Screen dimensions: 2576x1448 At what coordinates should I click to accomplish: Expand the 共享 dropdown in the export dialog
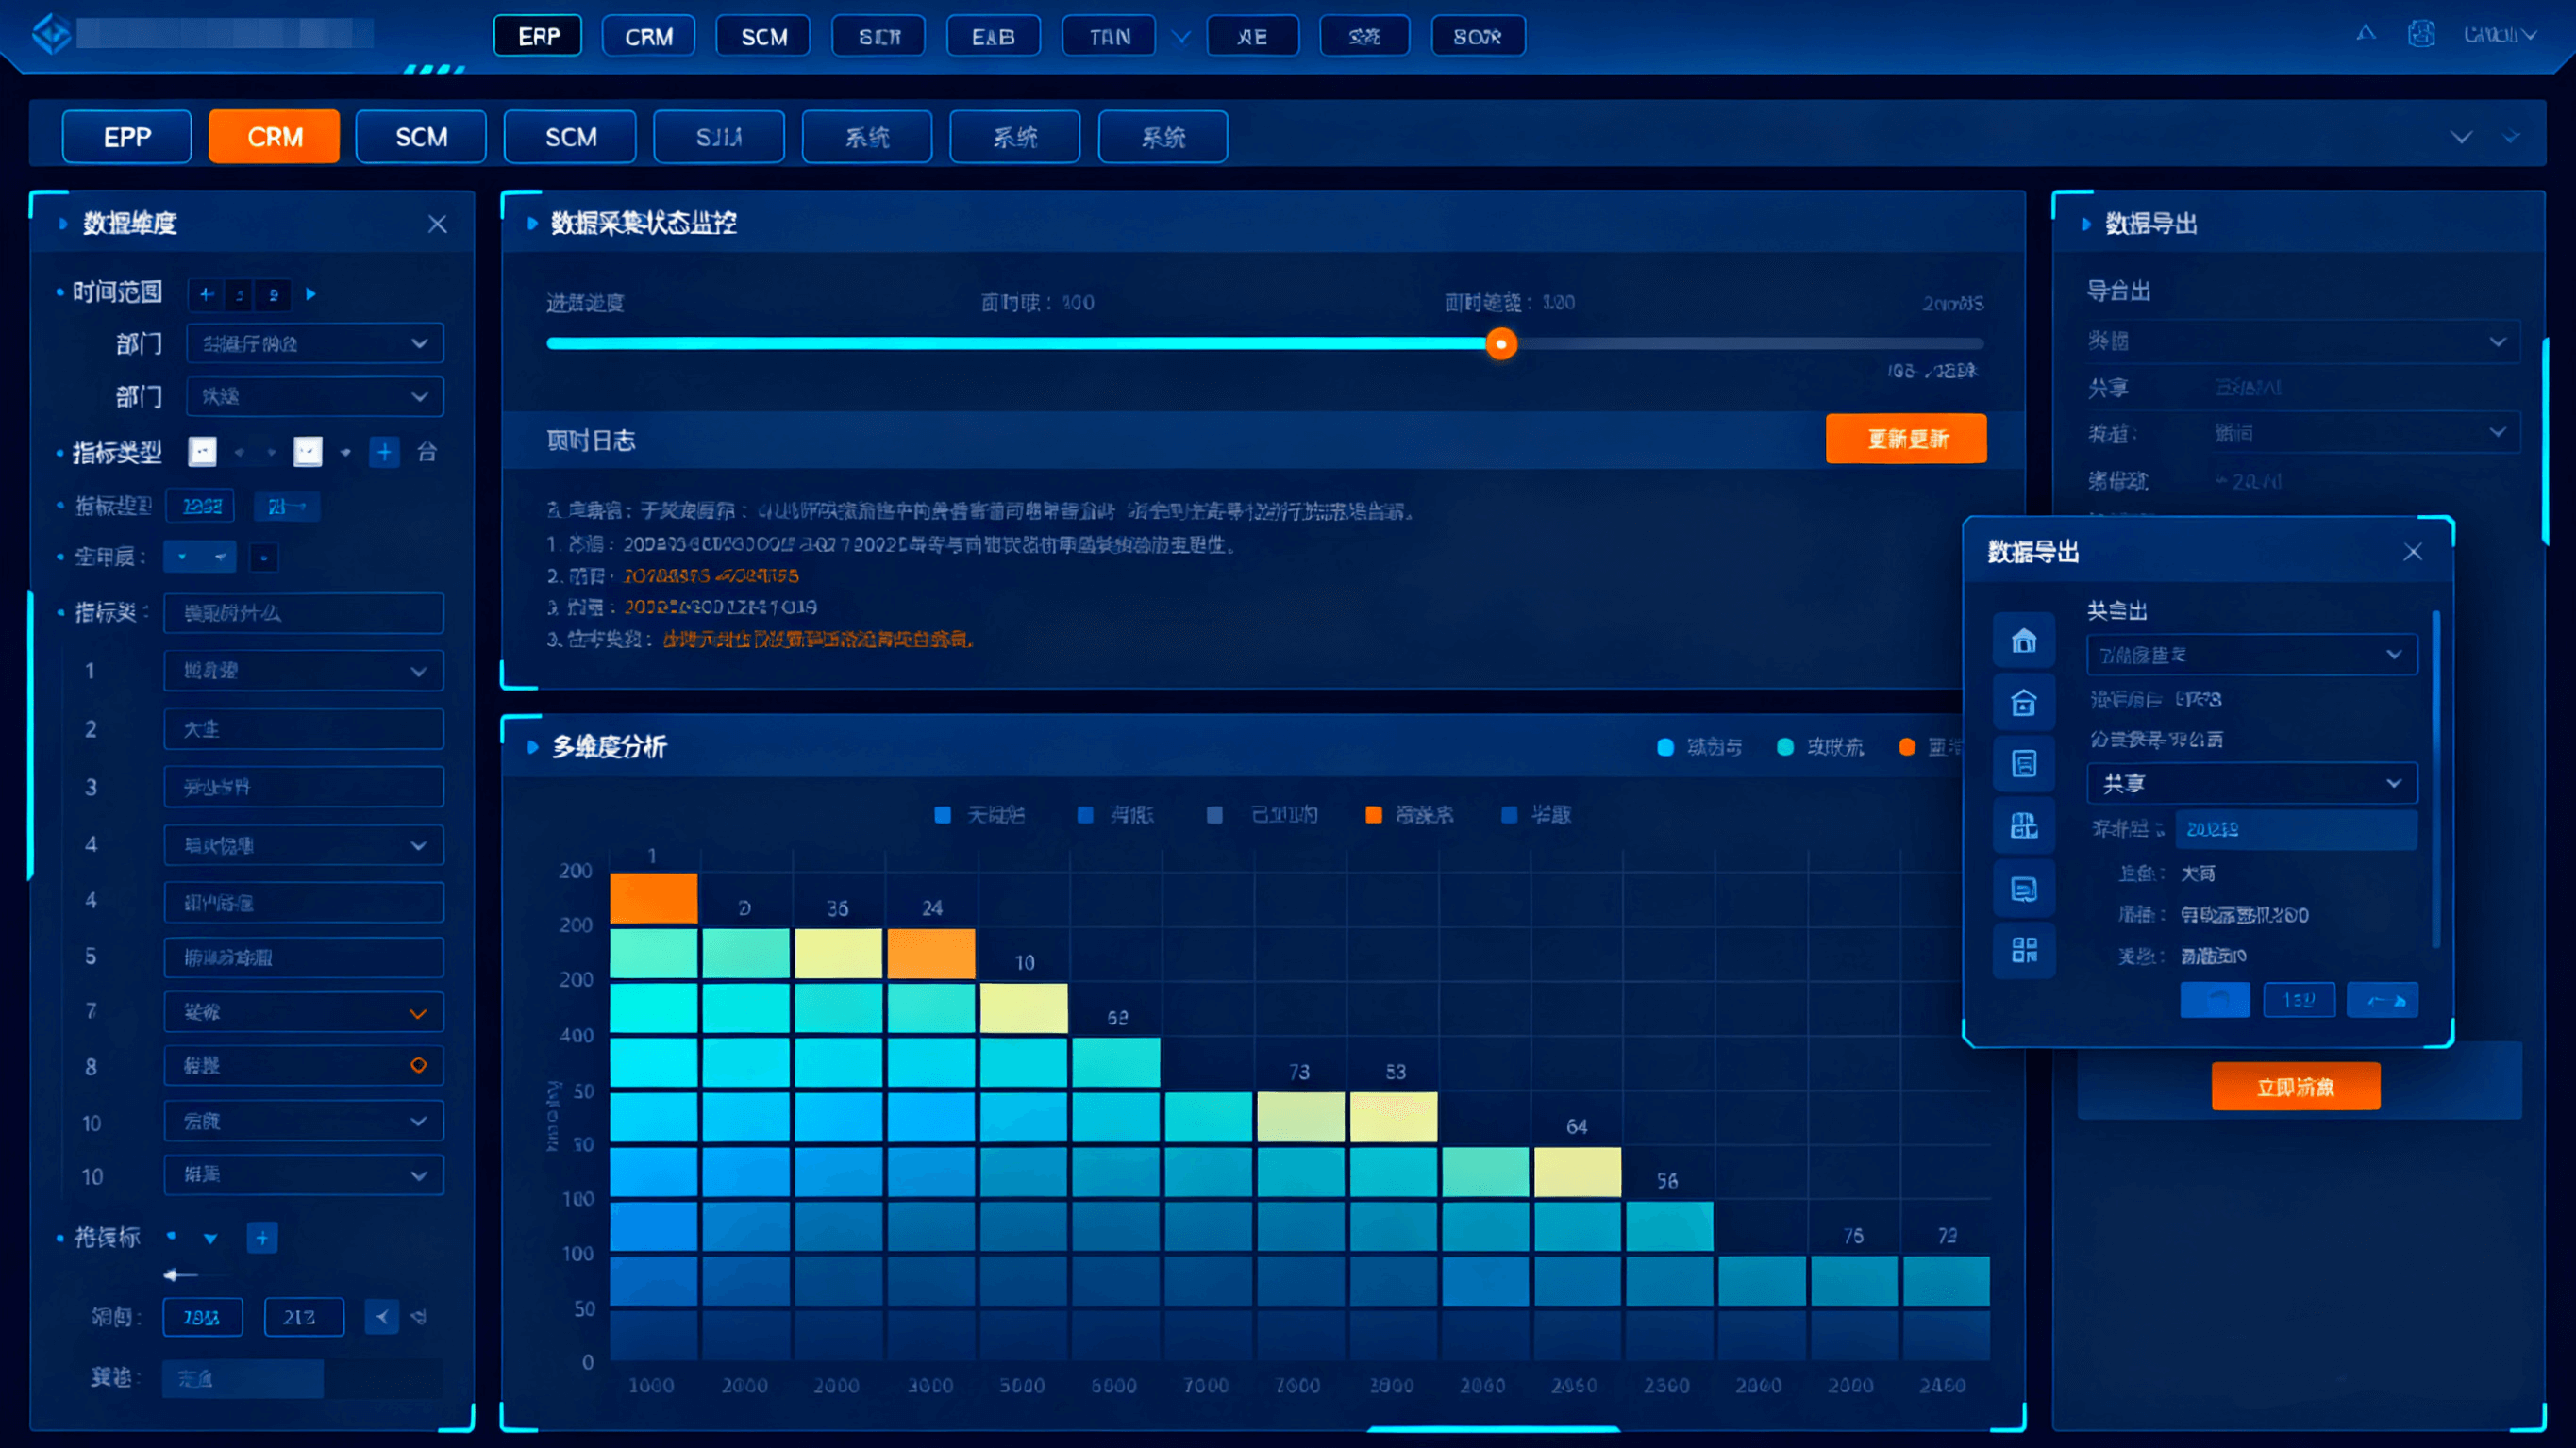(x=2251, y=783)
